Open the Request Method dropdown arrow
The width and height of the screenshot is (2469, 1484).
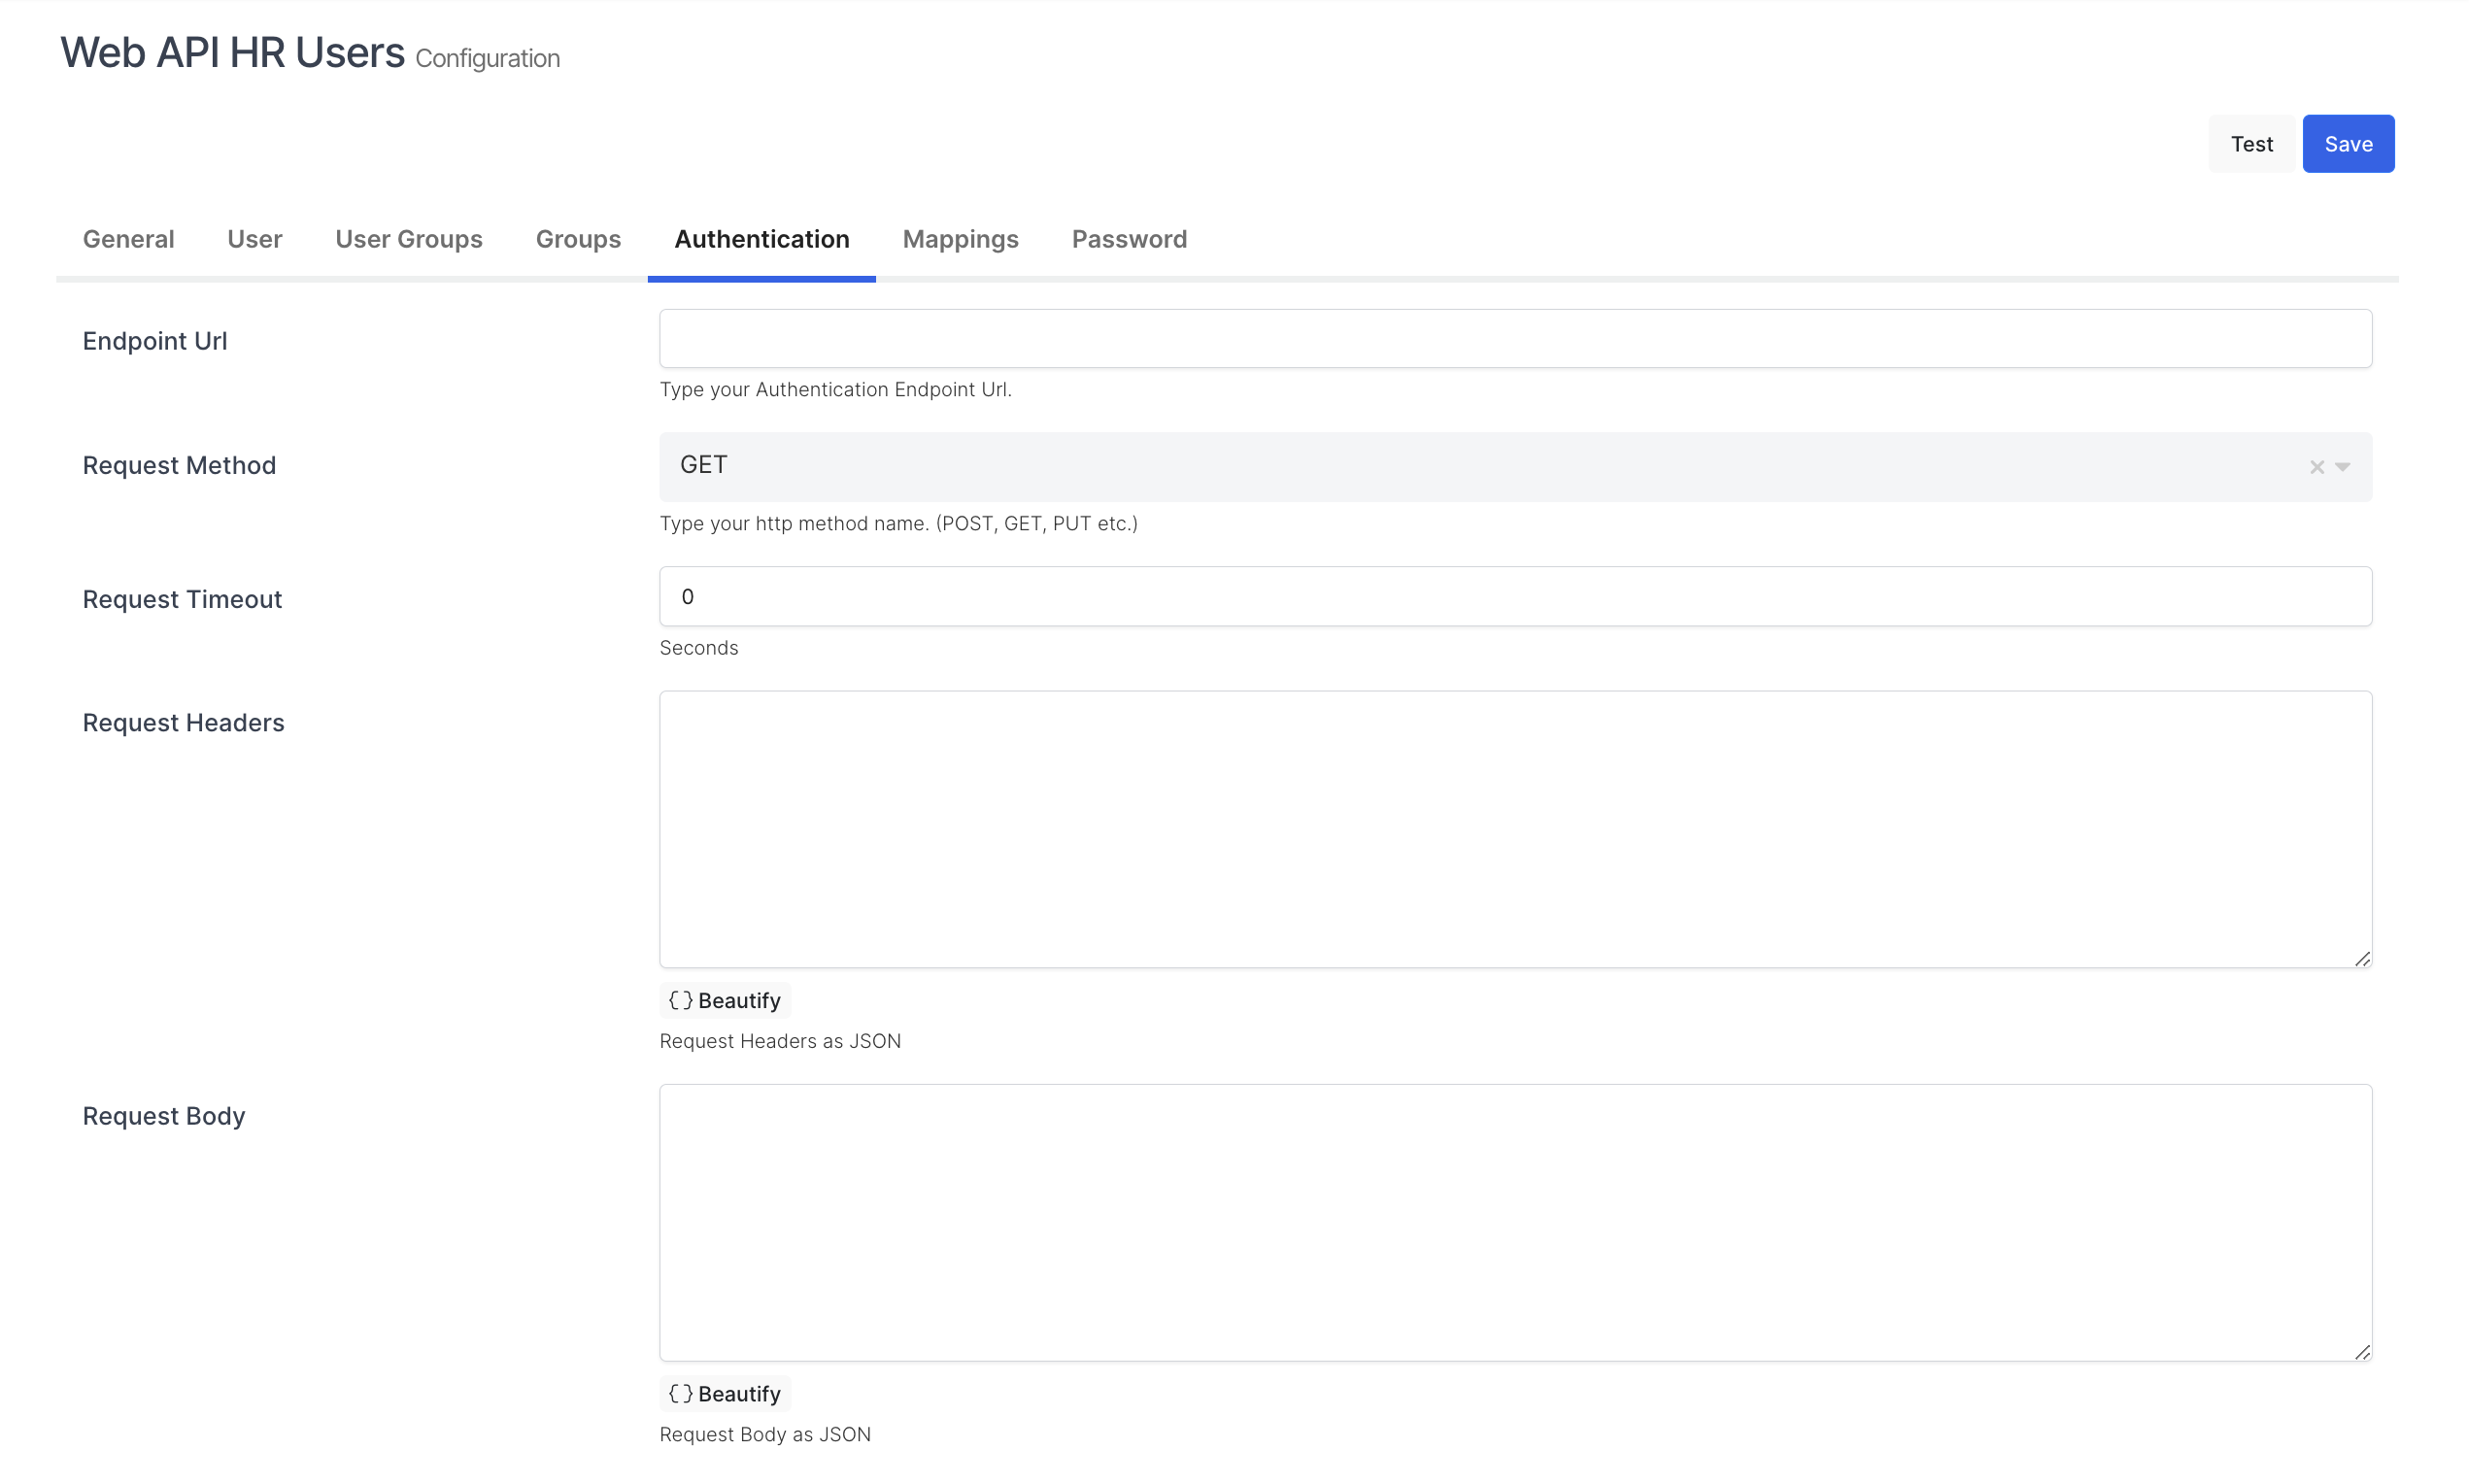[x=2342, y=467]
